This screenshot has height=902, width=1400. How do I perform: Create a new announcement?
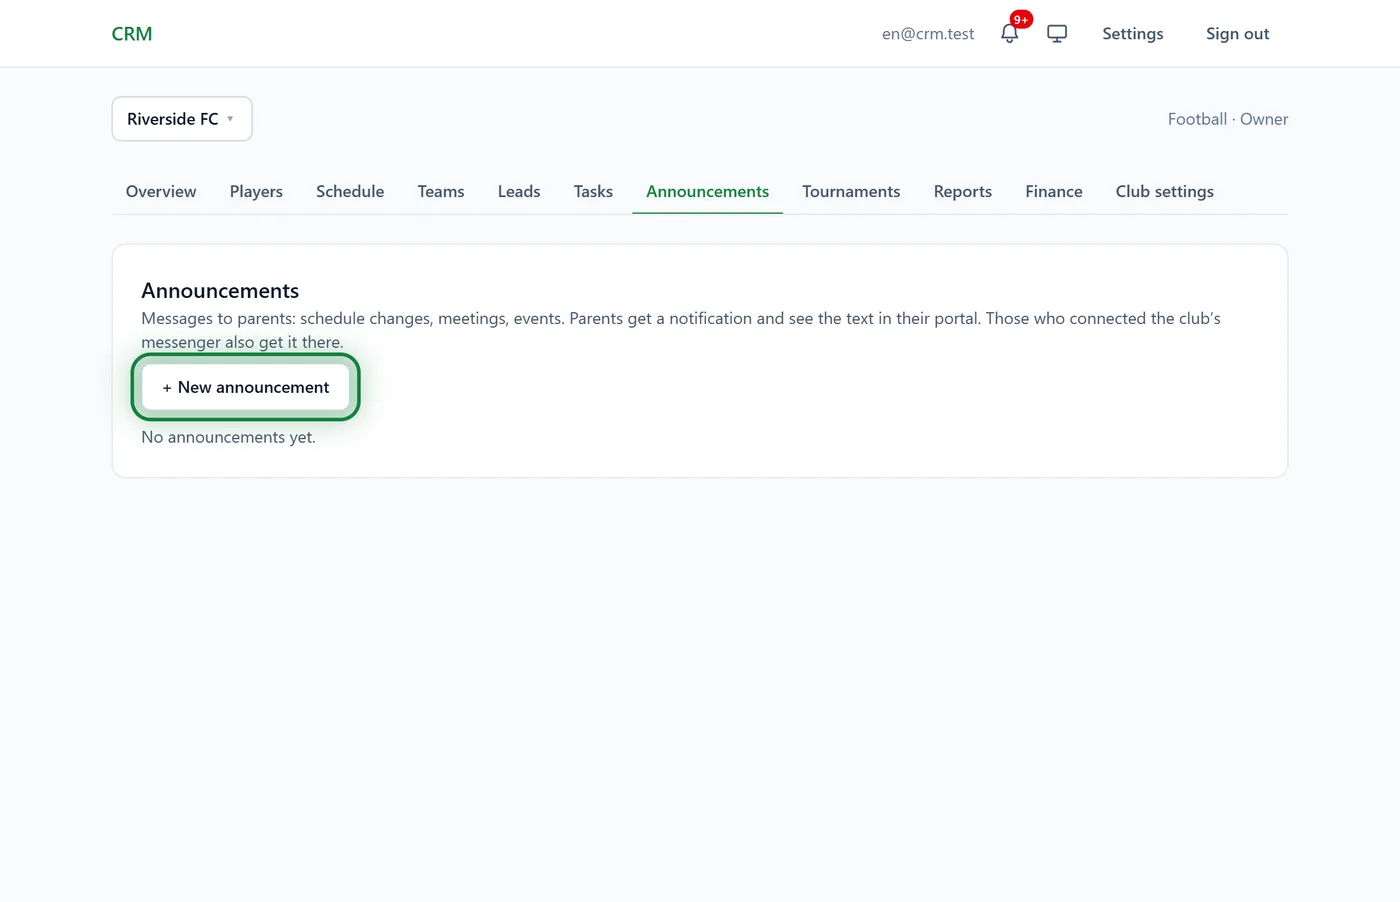(245, 387)
